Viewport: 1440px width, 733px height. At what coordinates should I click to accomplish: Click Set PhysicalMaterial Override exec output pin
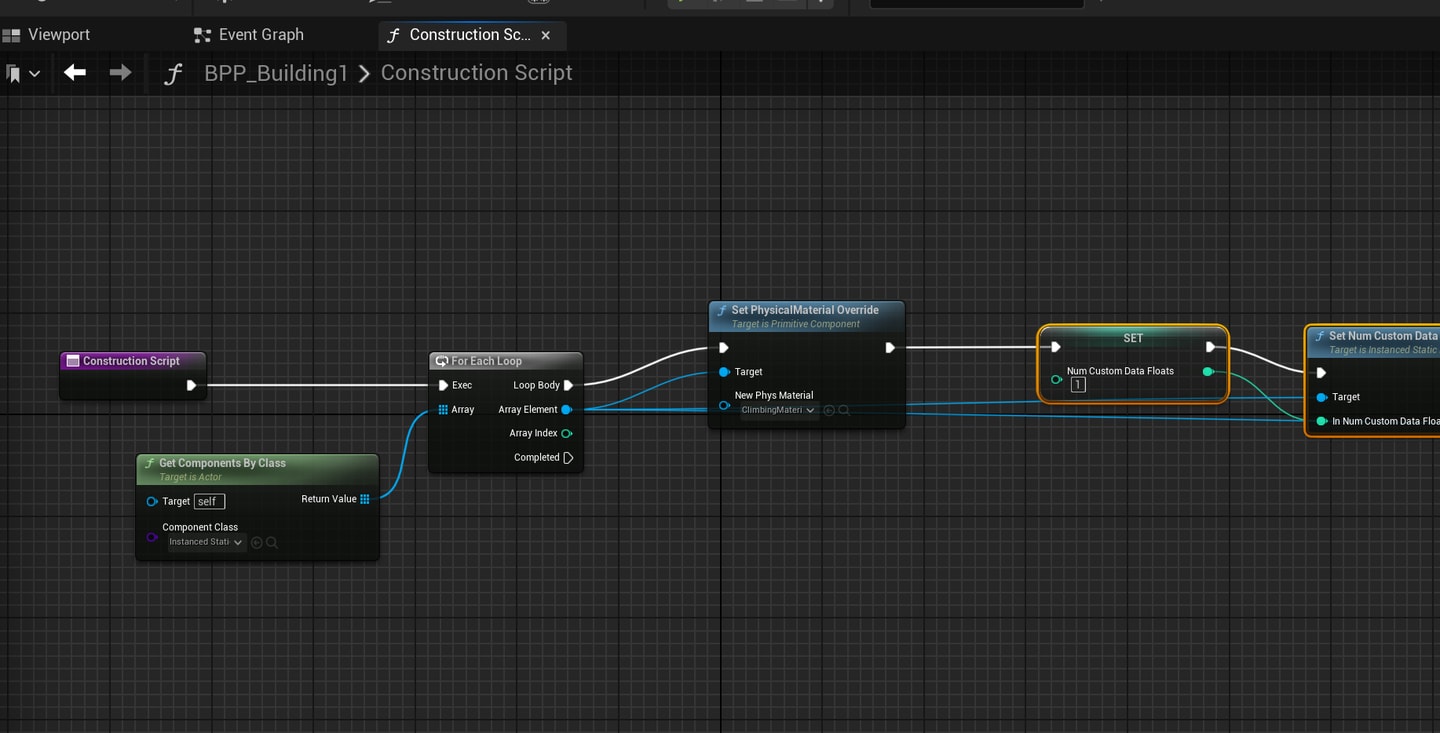coord(890,348)
